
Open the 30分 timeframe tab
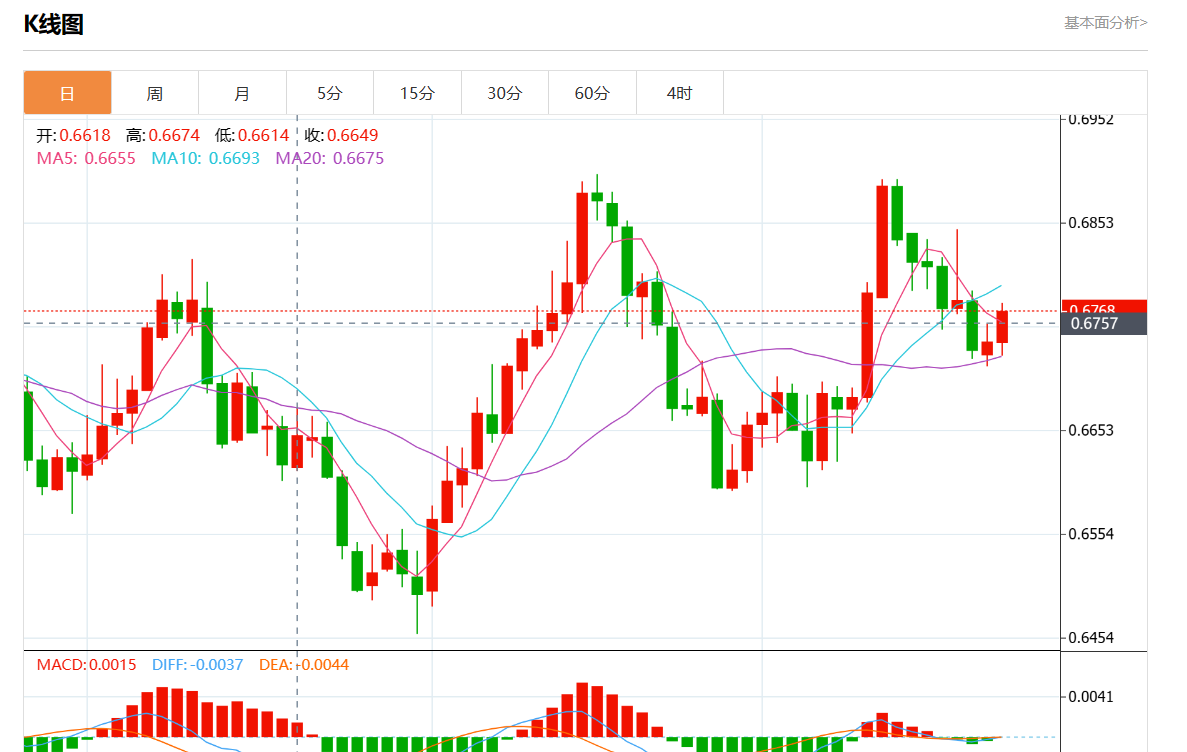click(505, 93)
